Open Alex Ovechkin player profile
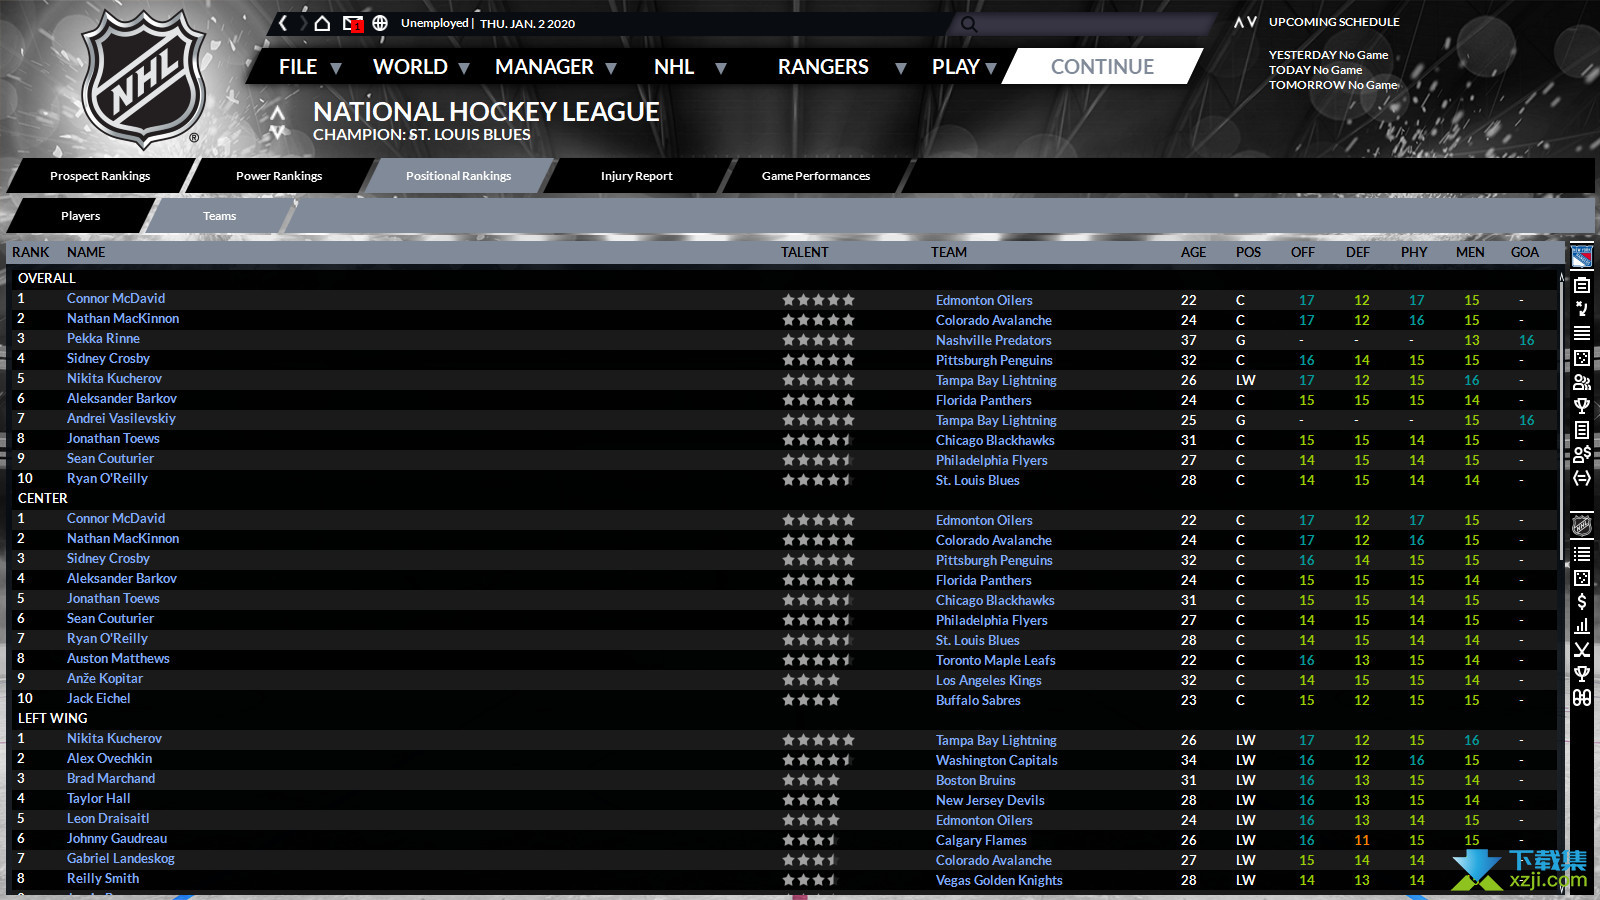Viewport: 1600px width, 900px height. [109, 758]
